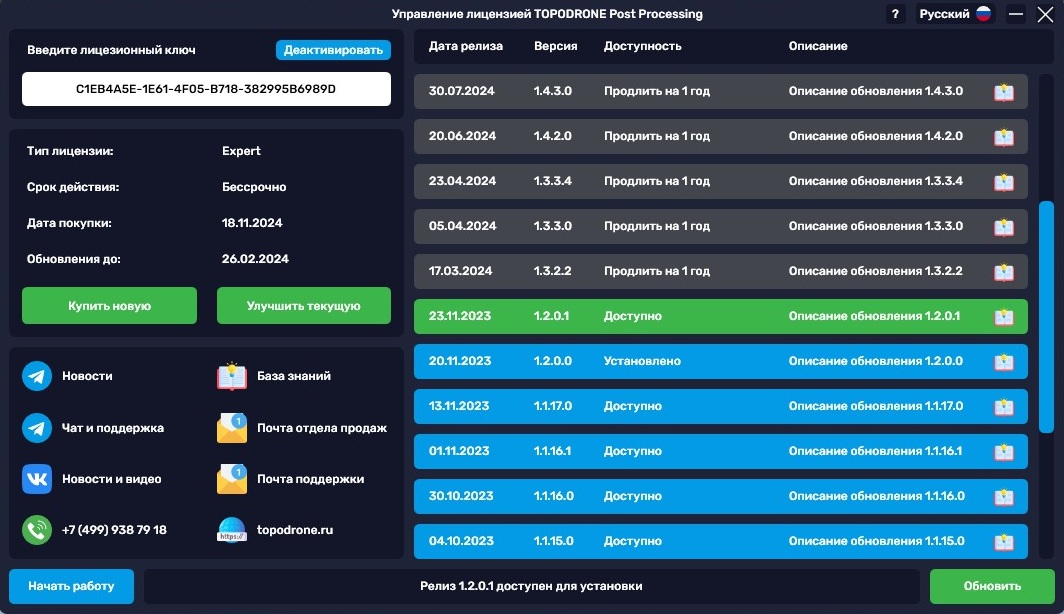Click the Начать работу button
Image resolution: width=1064 pixels, height=614 pixels.
coord(71,586)
